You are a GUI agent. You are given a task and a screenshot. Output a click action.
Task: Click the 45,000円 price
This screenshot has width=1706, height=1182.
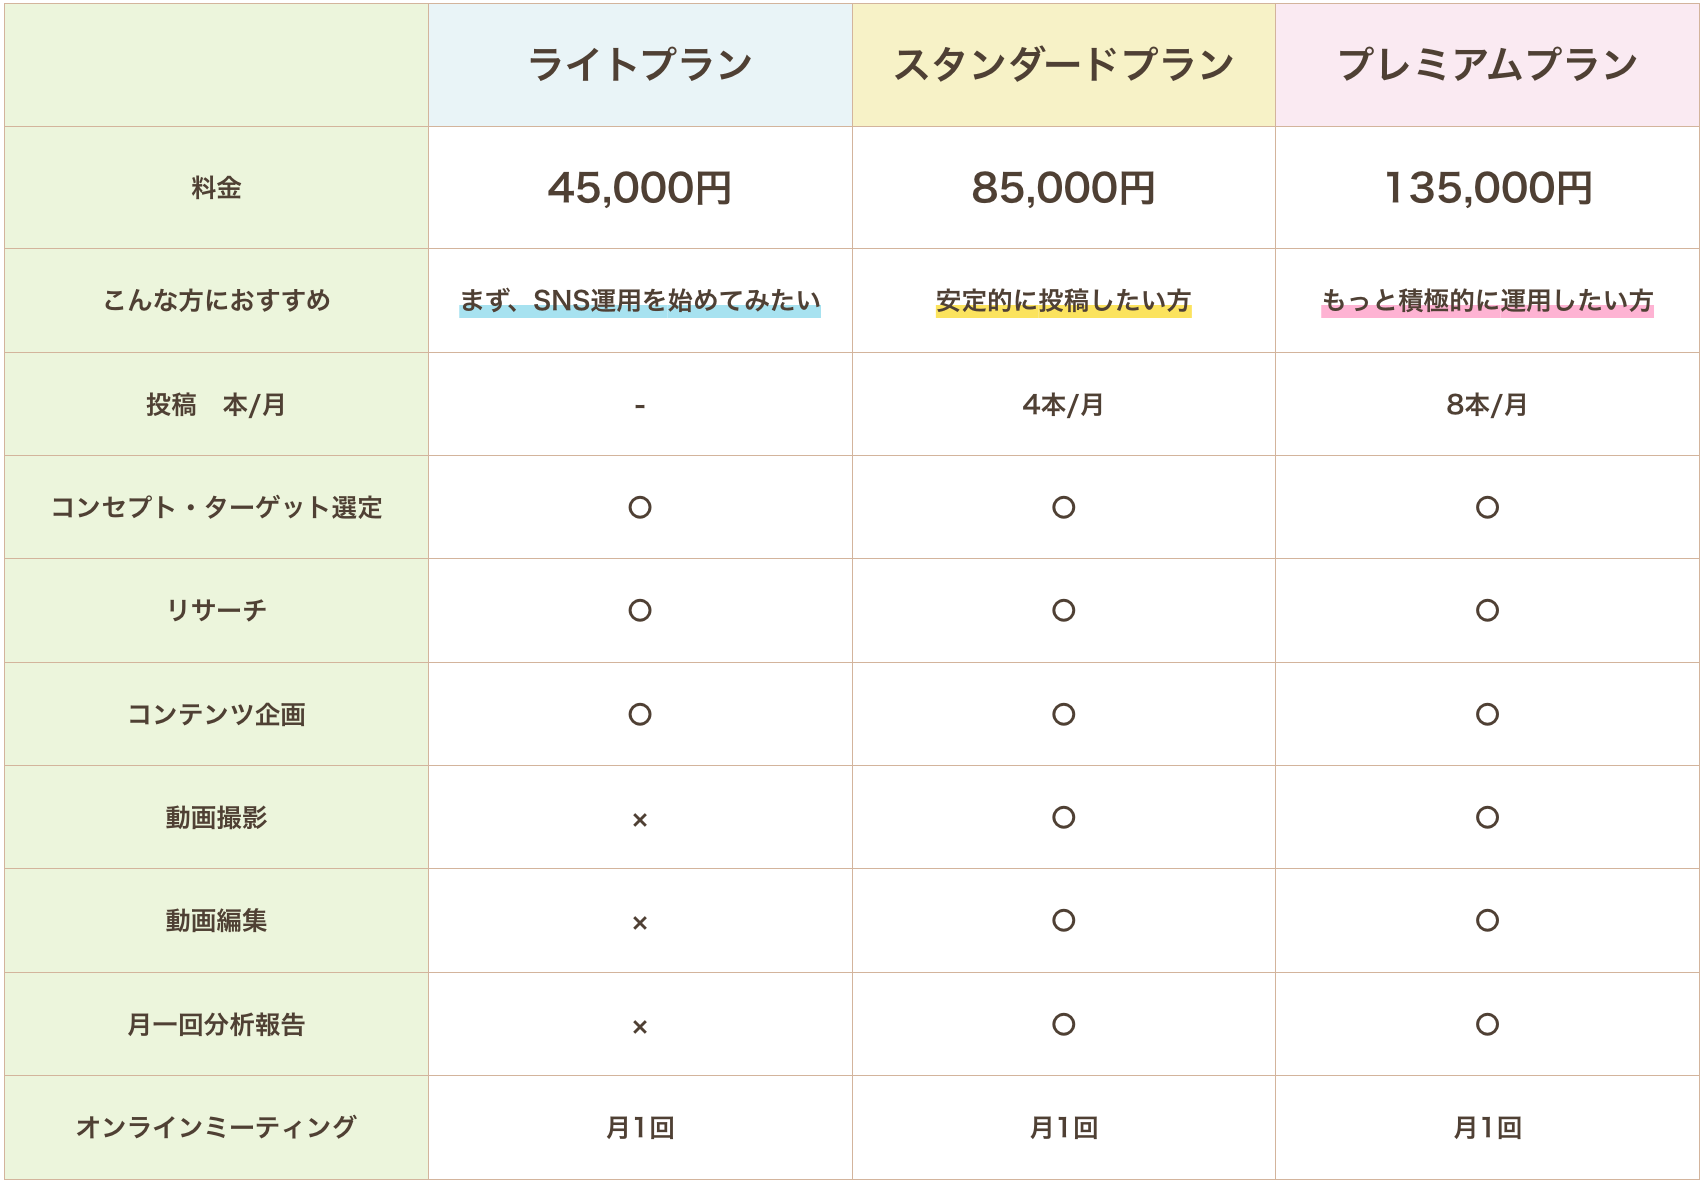[640, 188]
